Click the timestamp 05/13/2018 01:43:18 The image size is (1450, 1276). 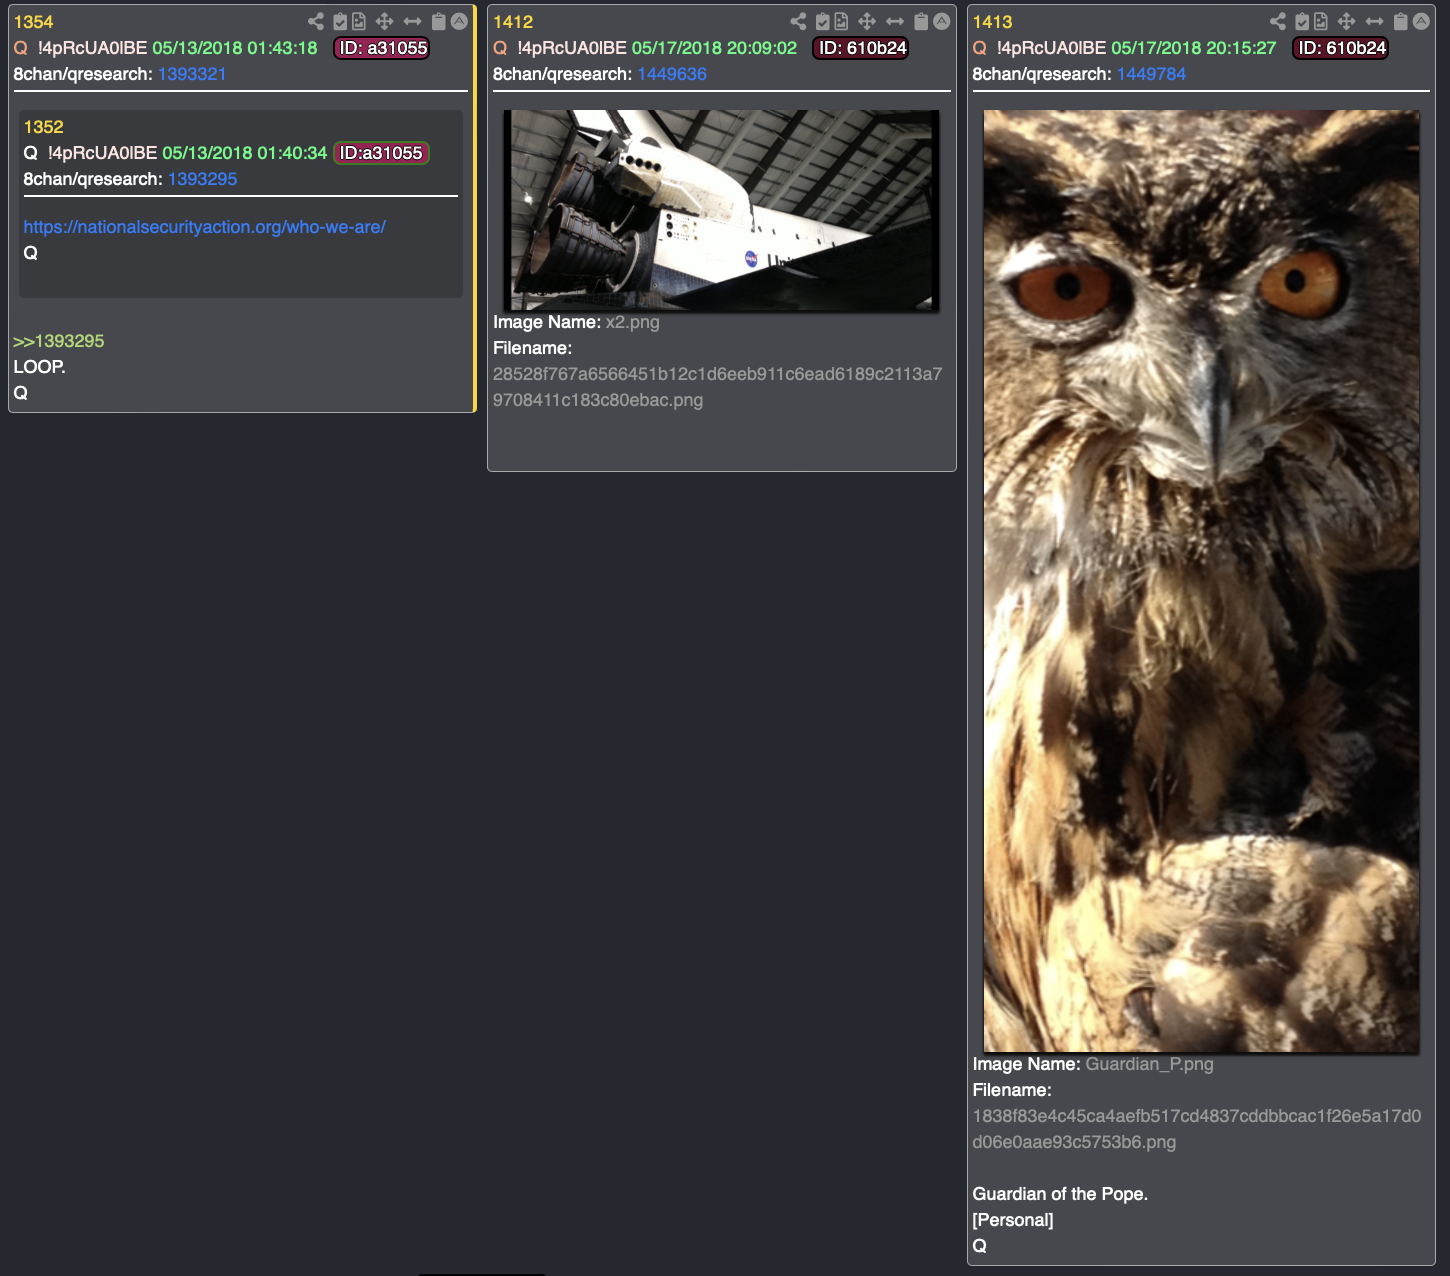pyautogui.click(x=235, y=48)
